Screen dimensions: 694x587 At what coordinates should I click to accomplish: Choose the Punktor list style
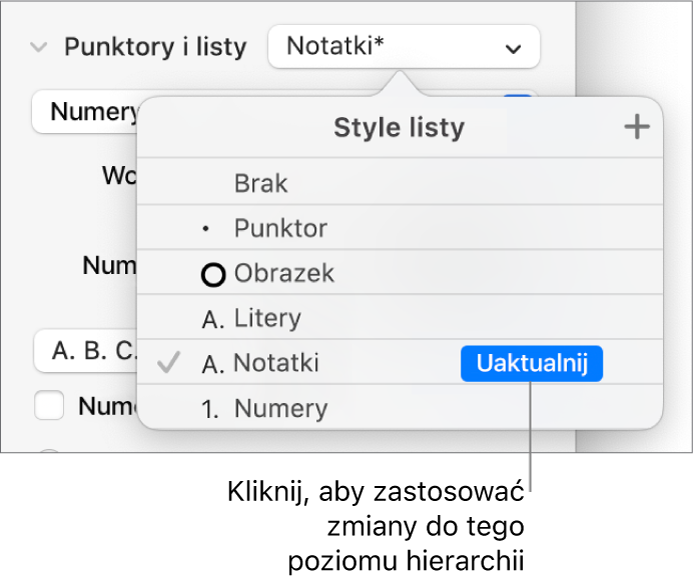(x=400, y=228)
